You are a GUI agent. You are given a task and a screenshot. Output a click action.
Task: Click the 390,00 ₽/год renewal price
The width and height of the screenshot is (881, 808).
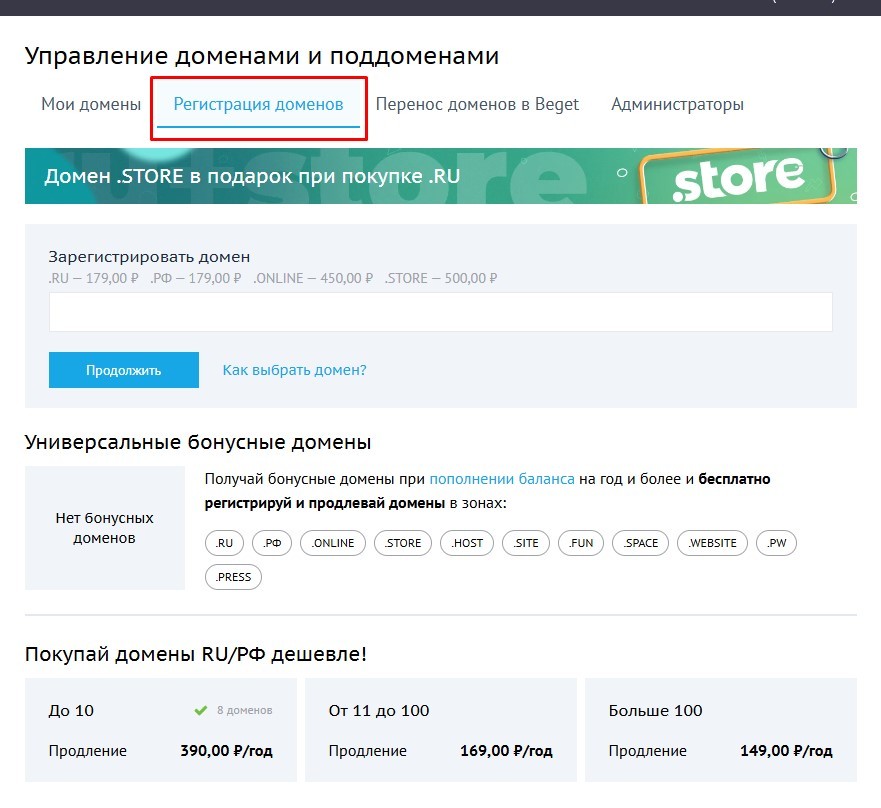pyautogui.click(x=226, y=751)
